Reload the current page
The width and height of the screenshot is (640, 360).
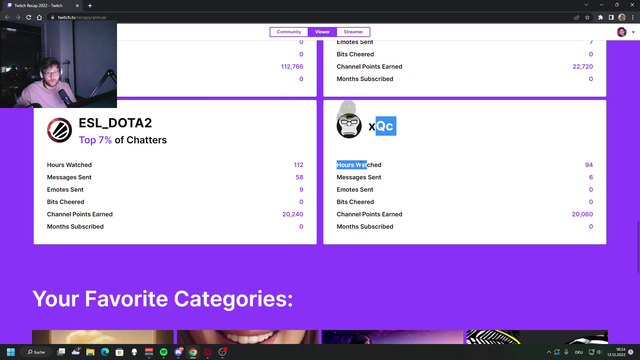pos(29,18)
